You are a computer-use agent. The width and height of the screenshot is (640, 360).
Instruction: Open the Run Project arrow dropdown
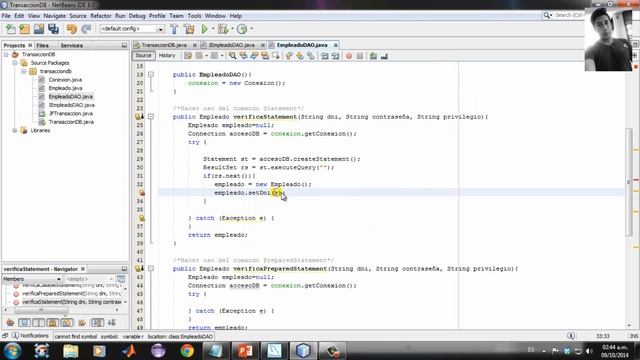(x=213, y=29)
